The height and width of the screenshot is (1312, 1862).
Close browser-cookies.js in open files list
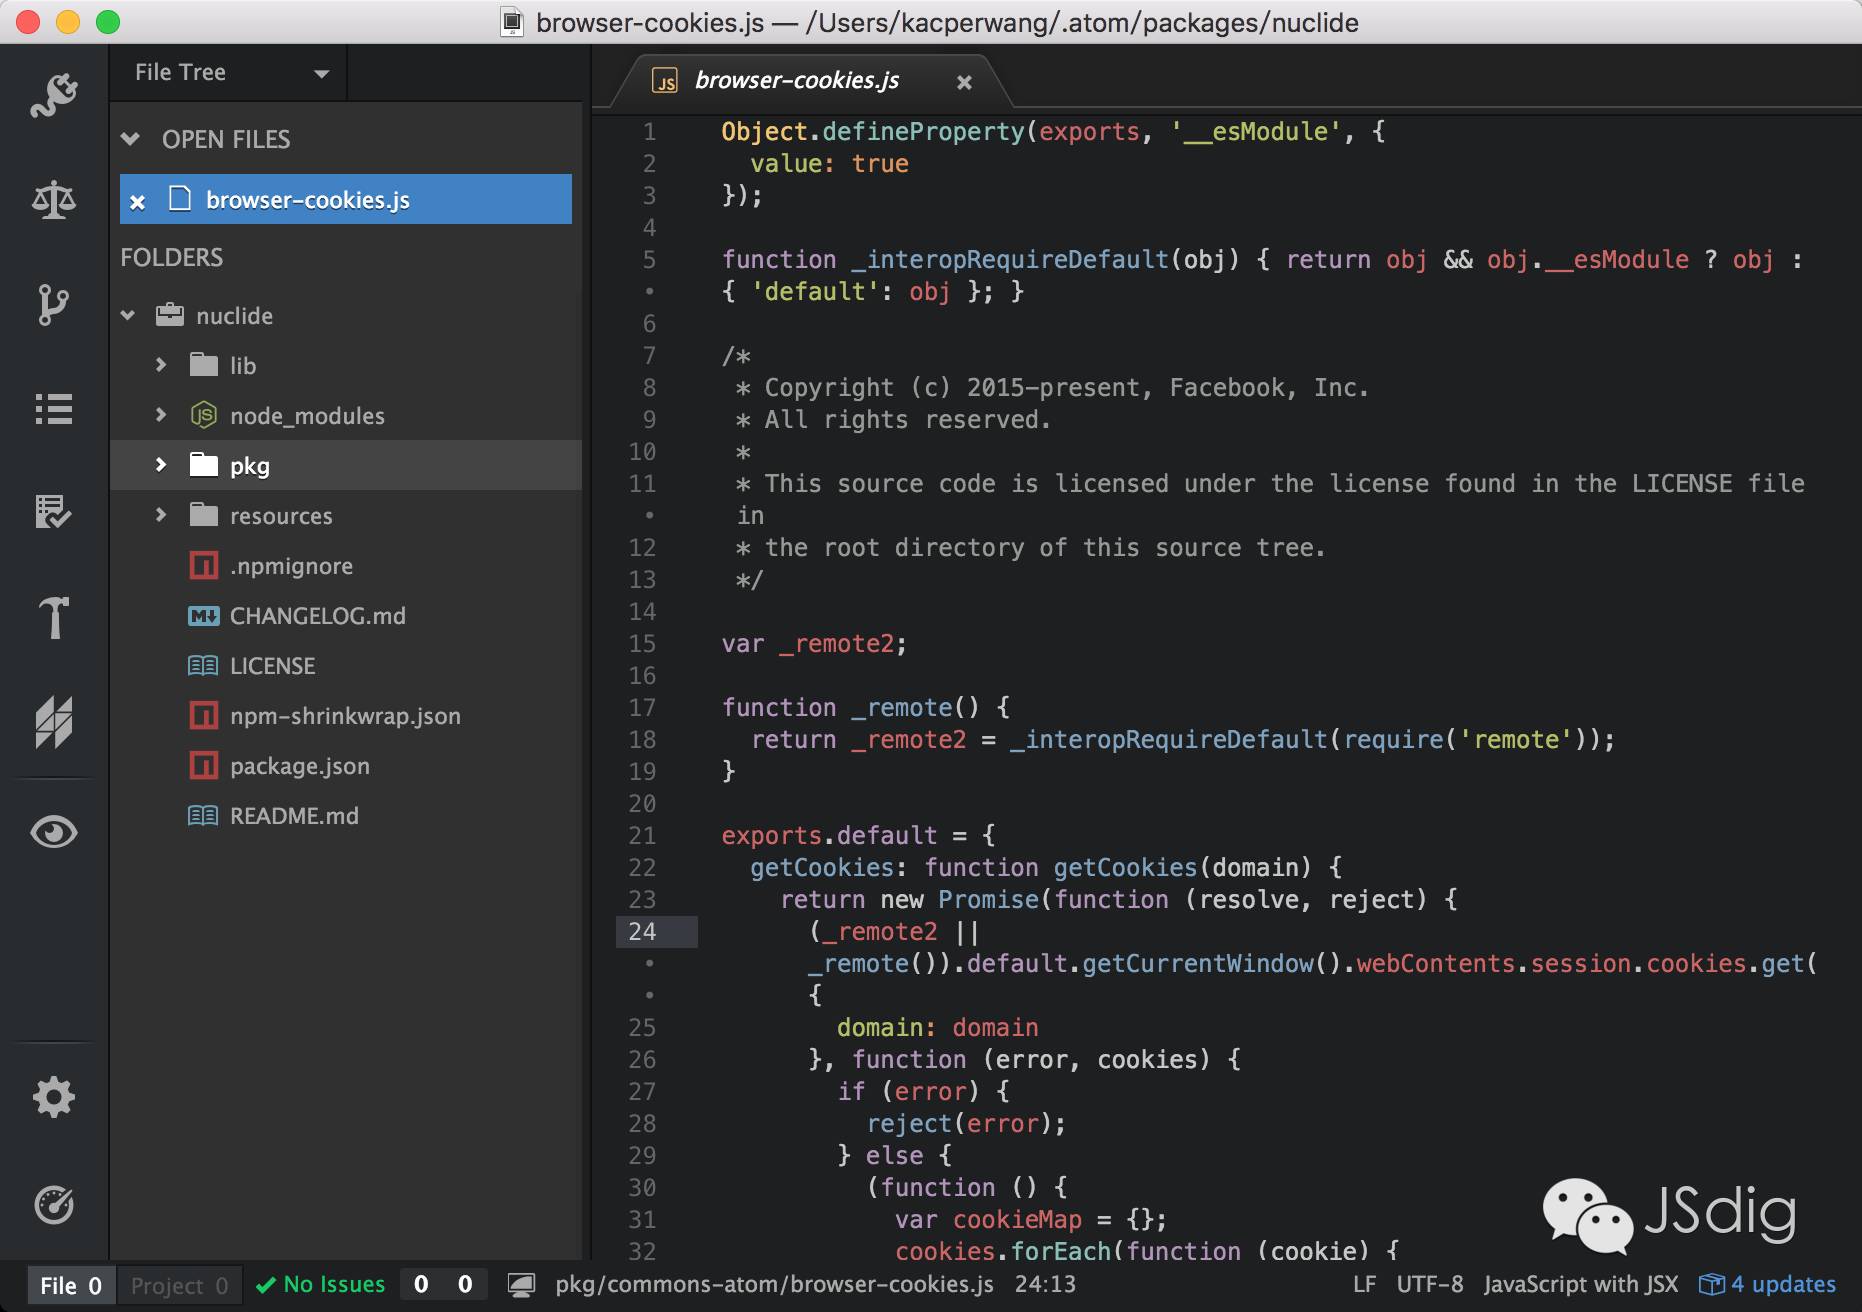[138, 201]
